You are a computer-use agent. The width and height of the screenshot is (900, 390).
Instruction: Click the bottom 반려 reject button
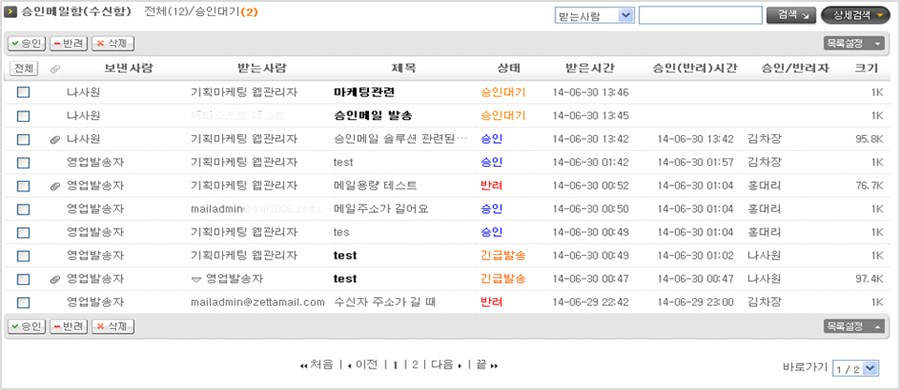(x=69, y=327)
